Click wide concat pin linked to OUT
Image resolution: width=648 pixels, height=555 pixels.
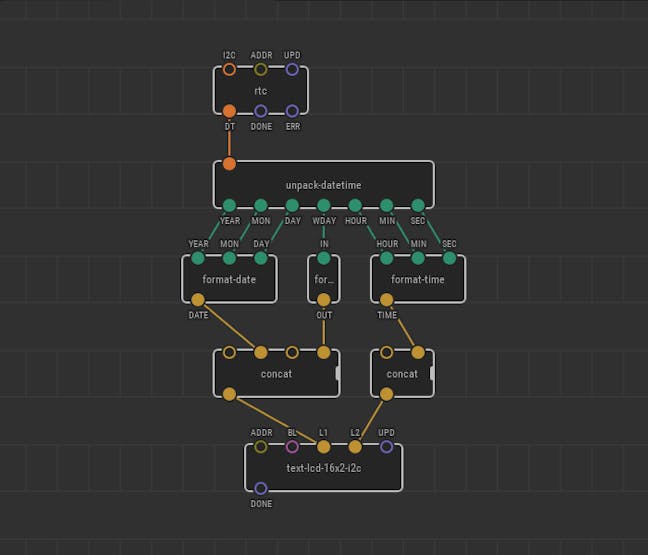click(324, 353)
